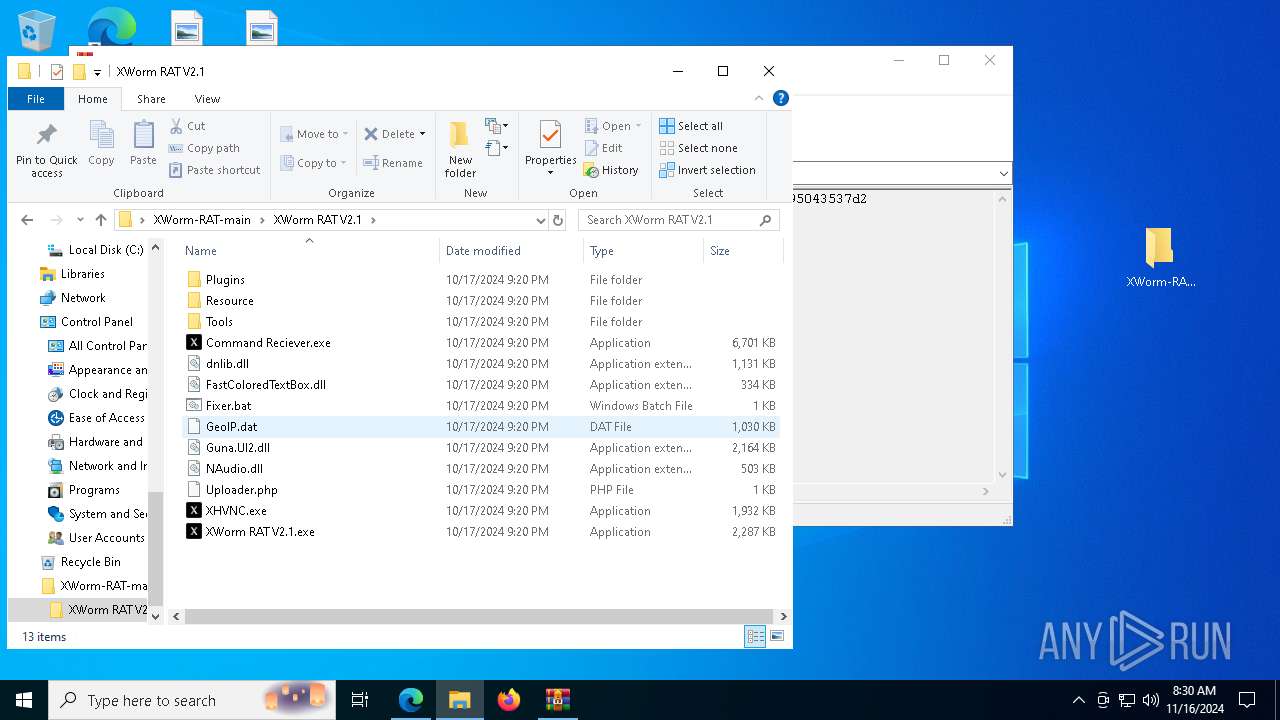Open the Recent locations dropdown arrow
This screenshot has height=720, width=1280.
click(80, 220)
